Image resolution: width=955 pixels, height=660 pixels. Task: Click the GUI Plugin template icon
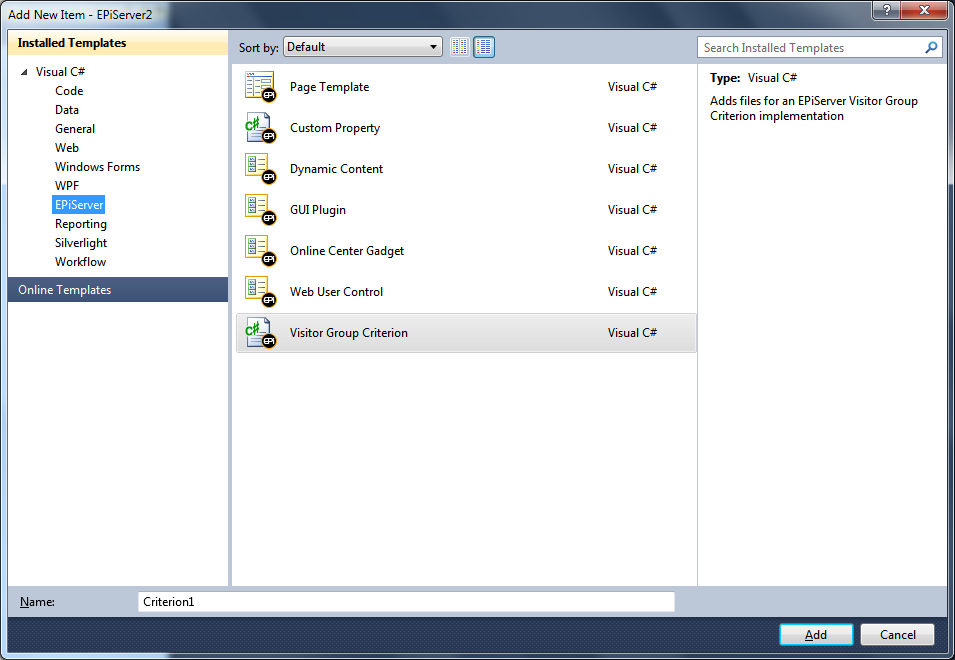(x=260, y=210)
